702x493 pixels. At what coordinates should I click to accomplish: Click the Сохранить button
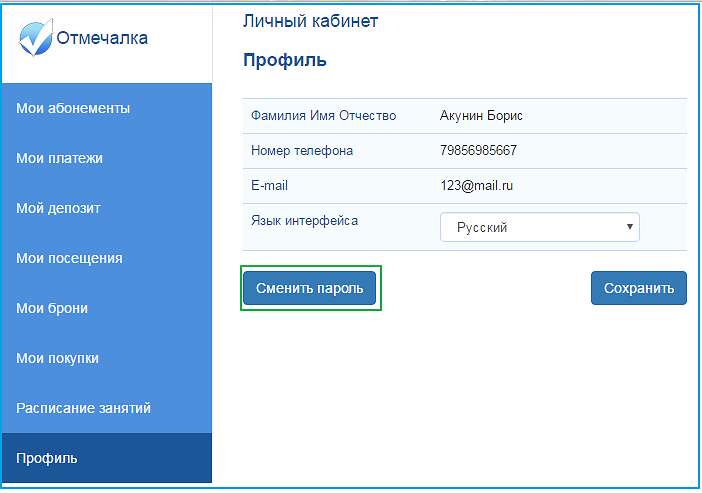pyautogui.click(x=638, y=288)
